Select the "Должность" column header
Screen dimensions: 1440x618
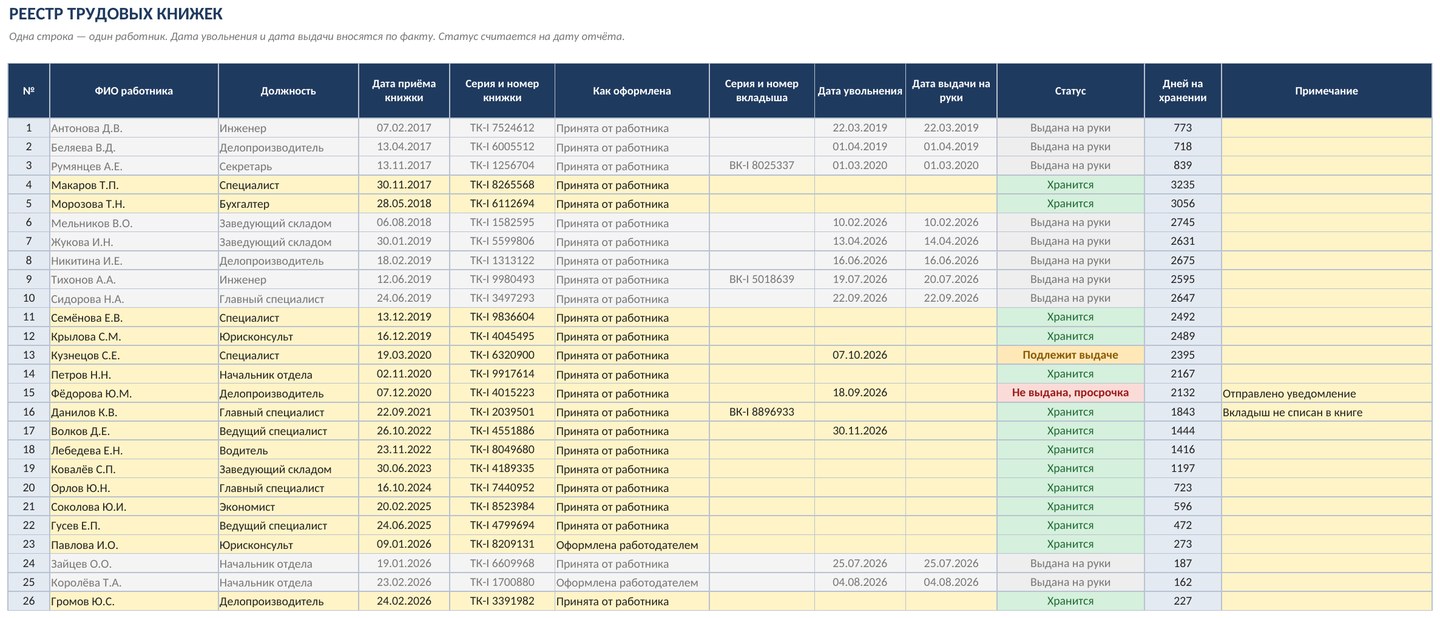coord(288,91)
